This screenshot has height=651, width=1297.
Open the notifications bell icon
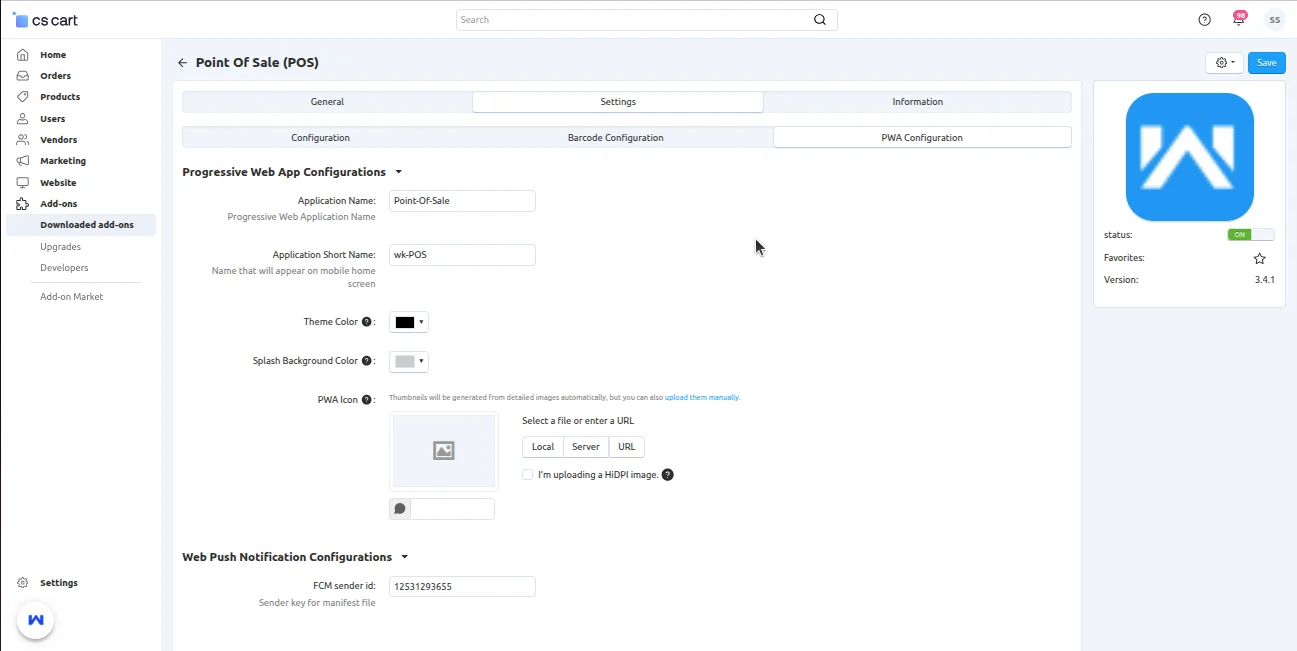[x=1238, y=20]
